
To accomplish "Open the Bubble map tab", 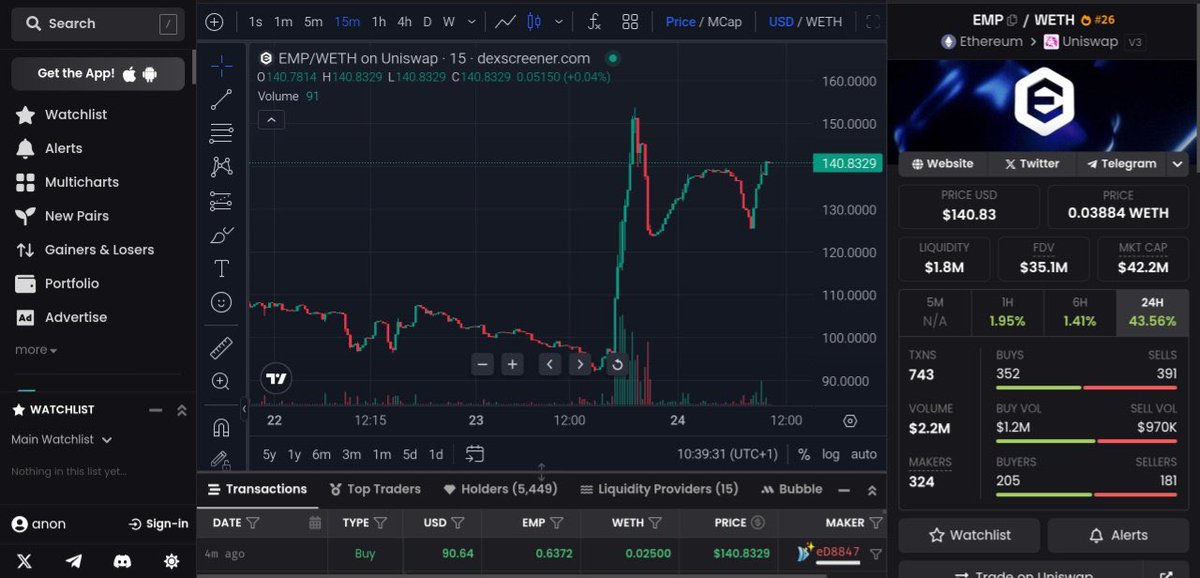I will click(x=792, y=489).
